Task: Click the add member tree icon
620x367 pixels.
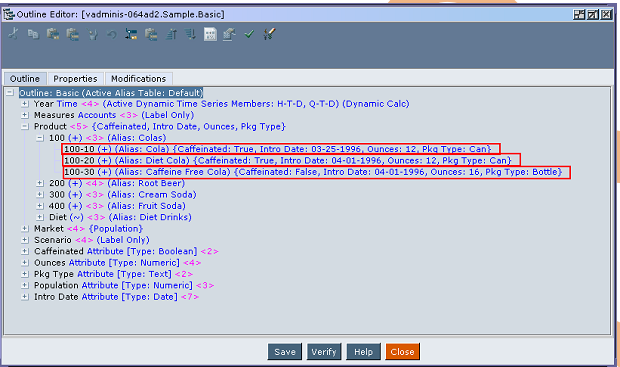Action: tap(131, 34)
